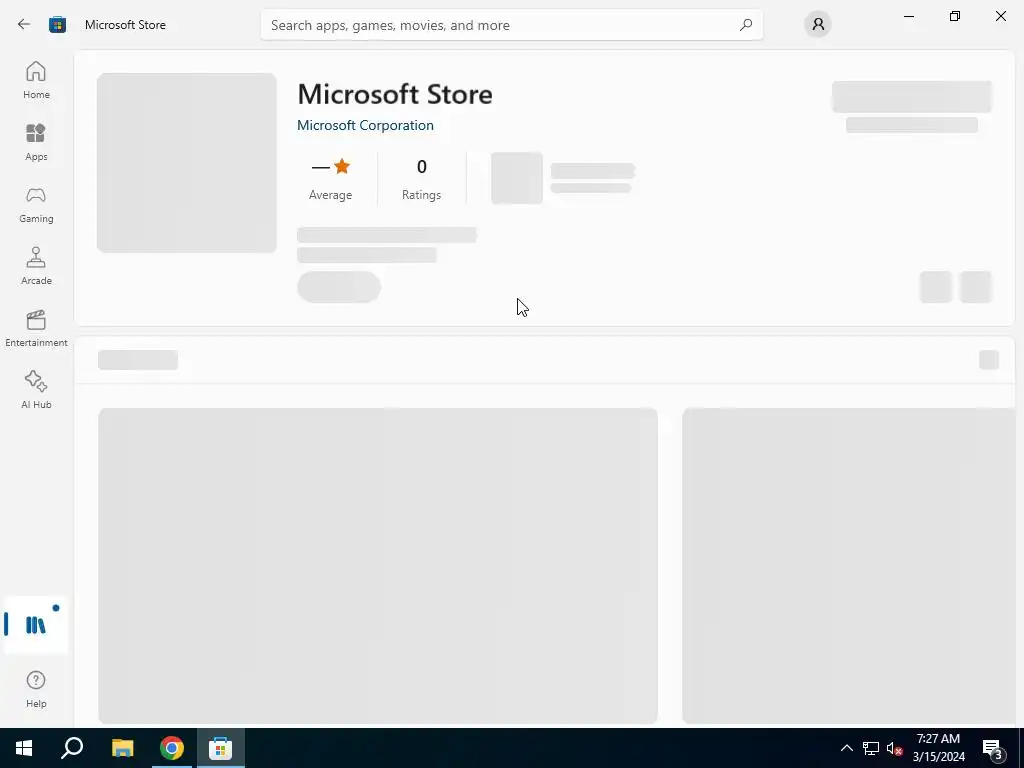The width and height of the screenshot is (1024, 768).
Task: Open the Home section in sidebar
Action: click(36, 80)
